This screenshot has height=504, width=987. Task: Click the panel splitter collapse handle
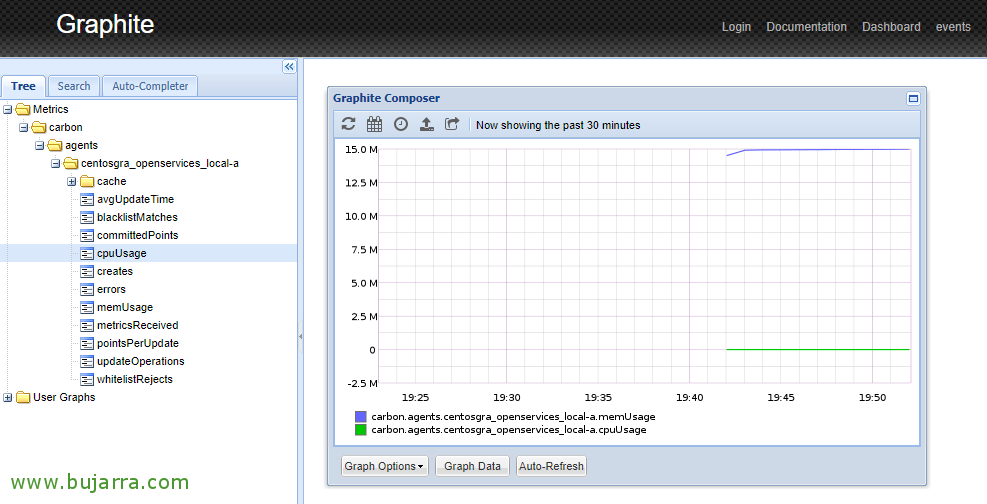(x=300, y=337)
